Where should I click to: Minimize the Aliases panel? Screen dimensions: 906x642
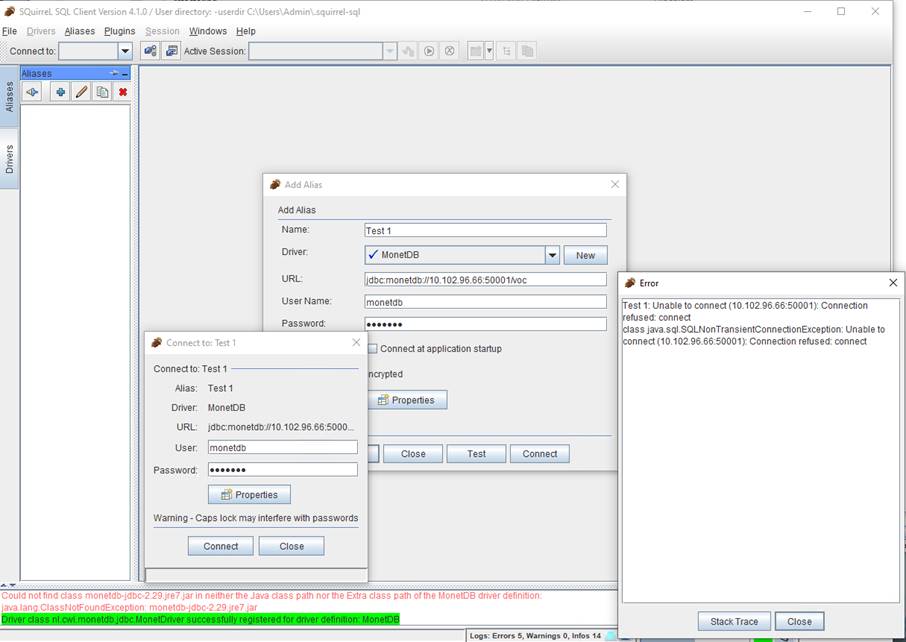[125, 74]
